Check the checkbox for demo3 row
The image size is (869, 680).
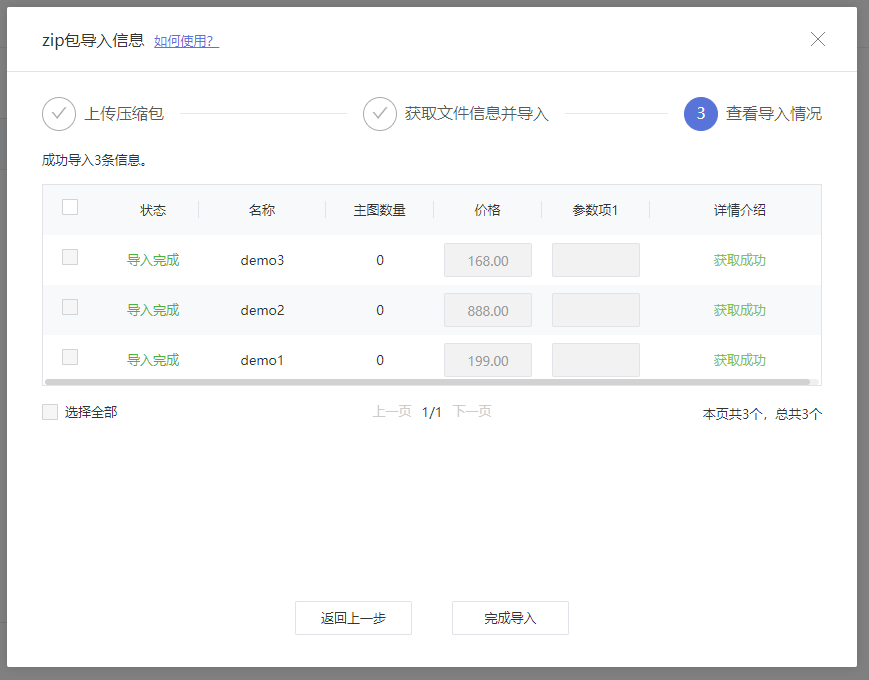point(69,256)
